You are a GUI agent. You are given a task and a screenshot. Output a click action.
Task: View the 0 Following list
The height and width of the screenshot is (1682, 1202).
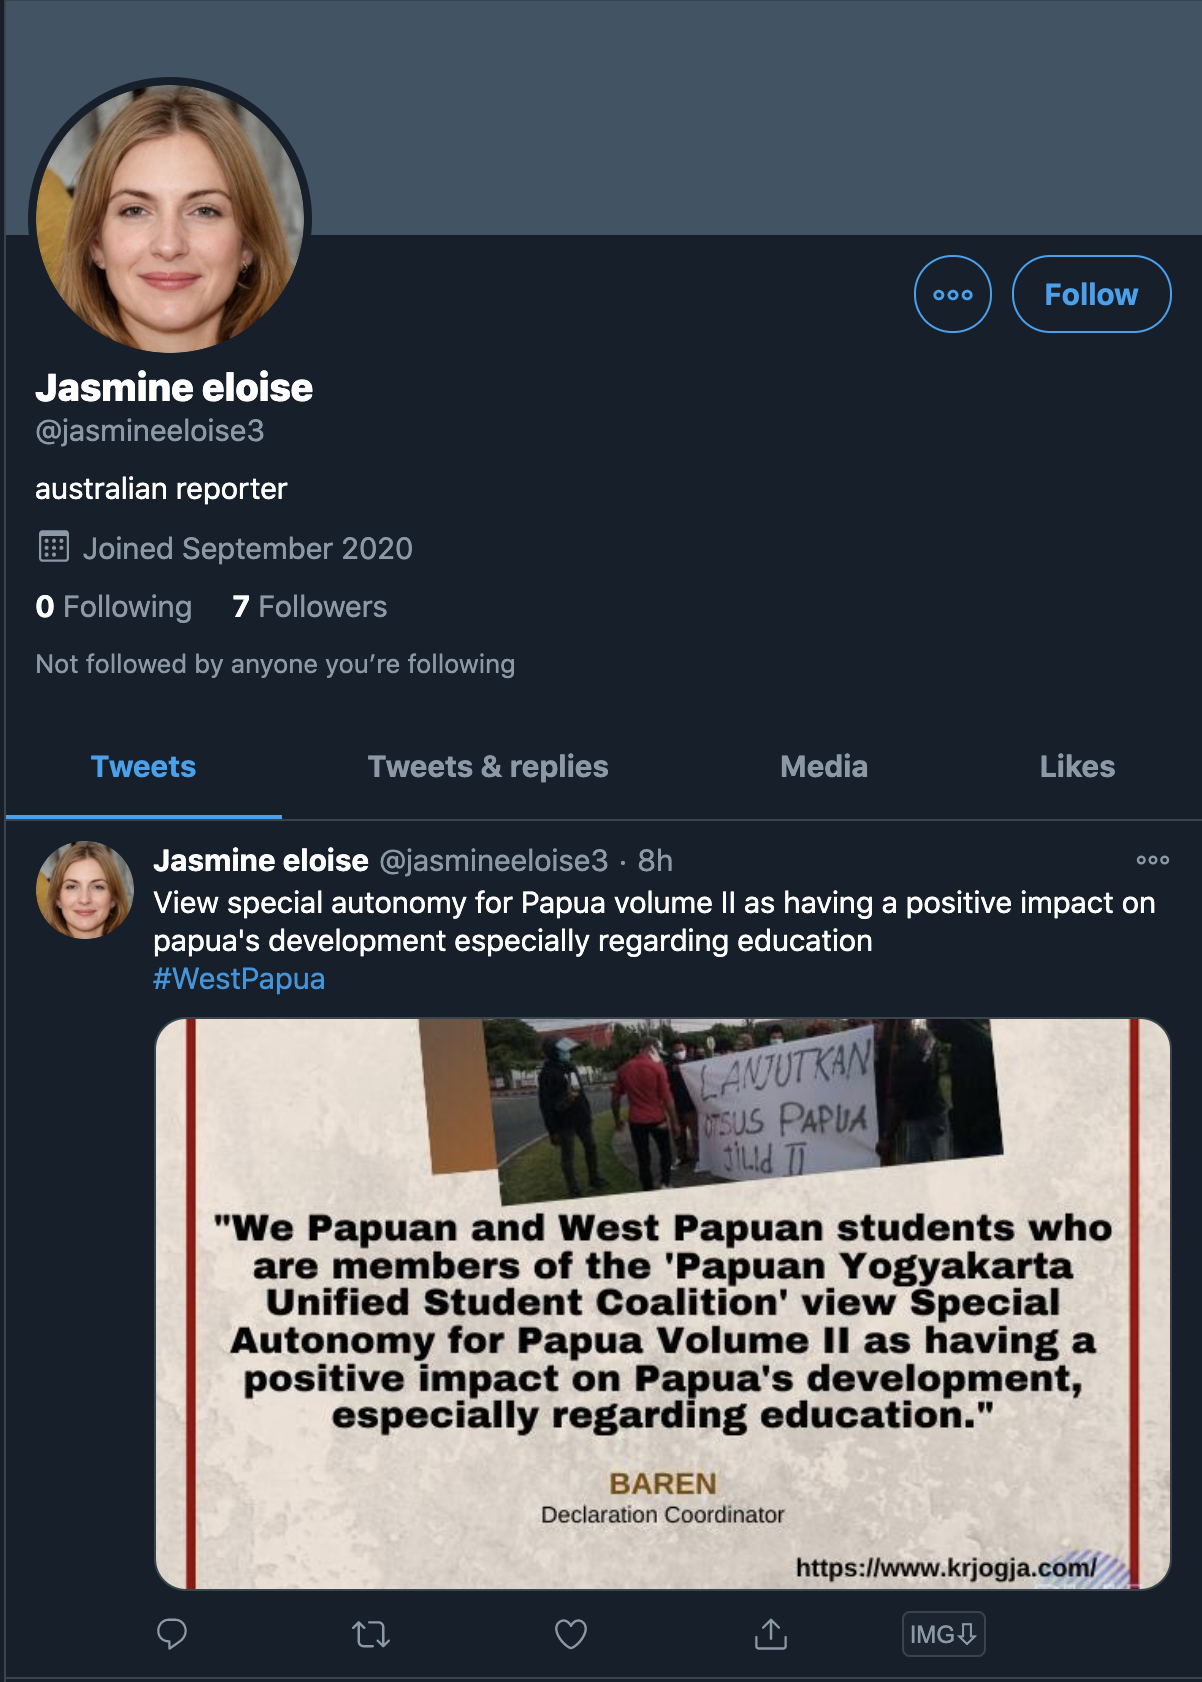click(113, 607)
